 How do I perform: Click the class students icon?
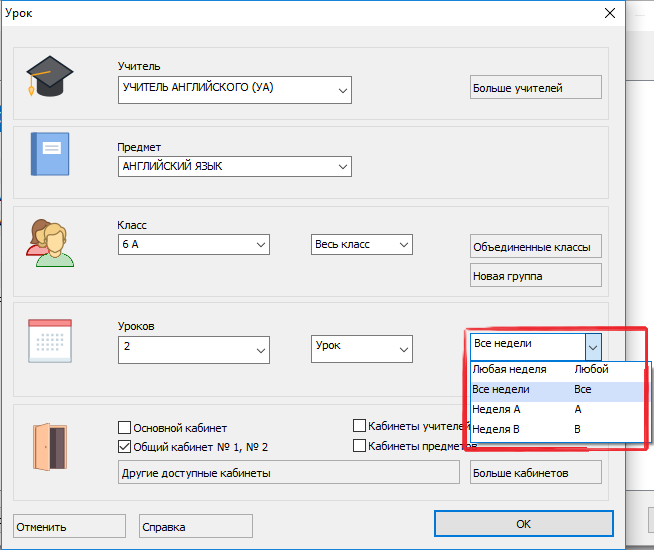49,241
